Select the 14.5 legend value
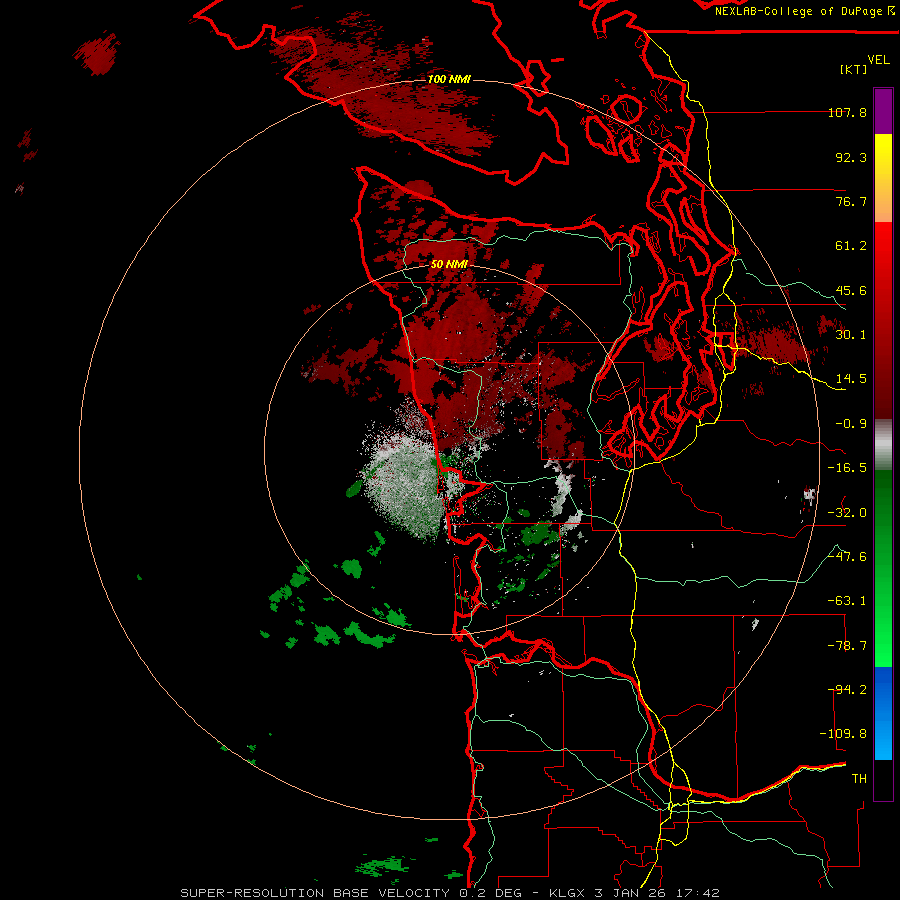 [x=851, y=379]
